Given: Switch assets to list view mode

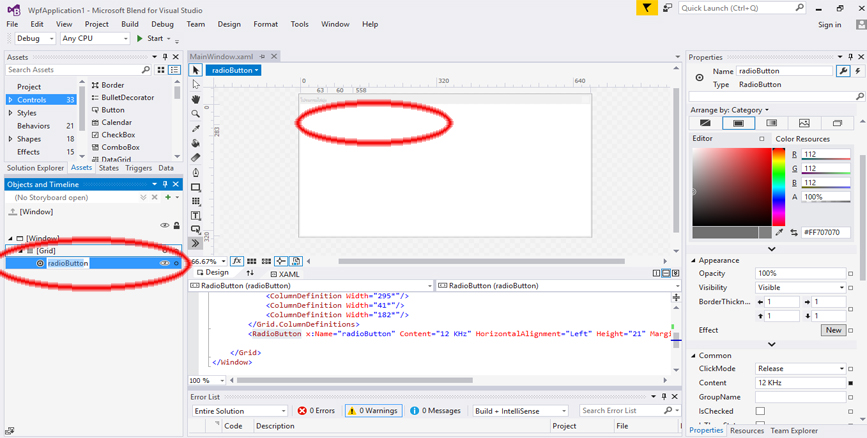Looking at the screenshot, I should pyautogui.click(x=174, y=70).
